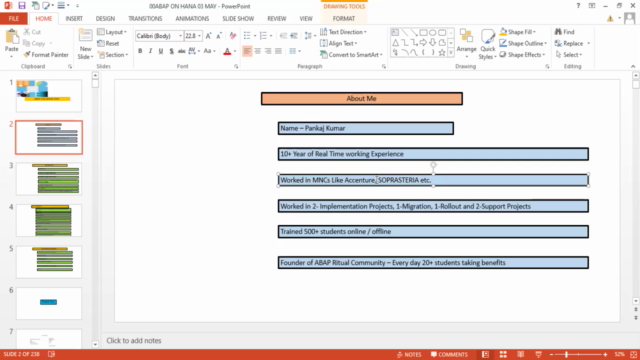The height and width of the screenshot is (360, 640).
Task: Toggle Comments pane in status bar
Action: click(x=449, y=354)
